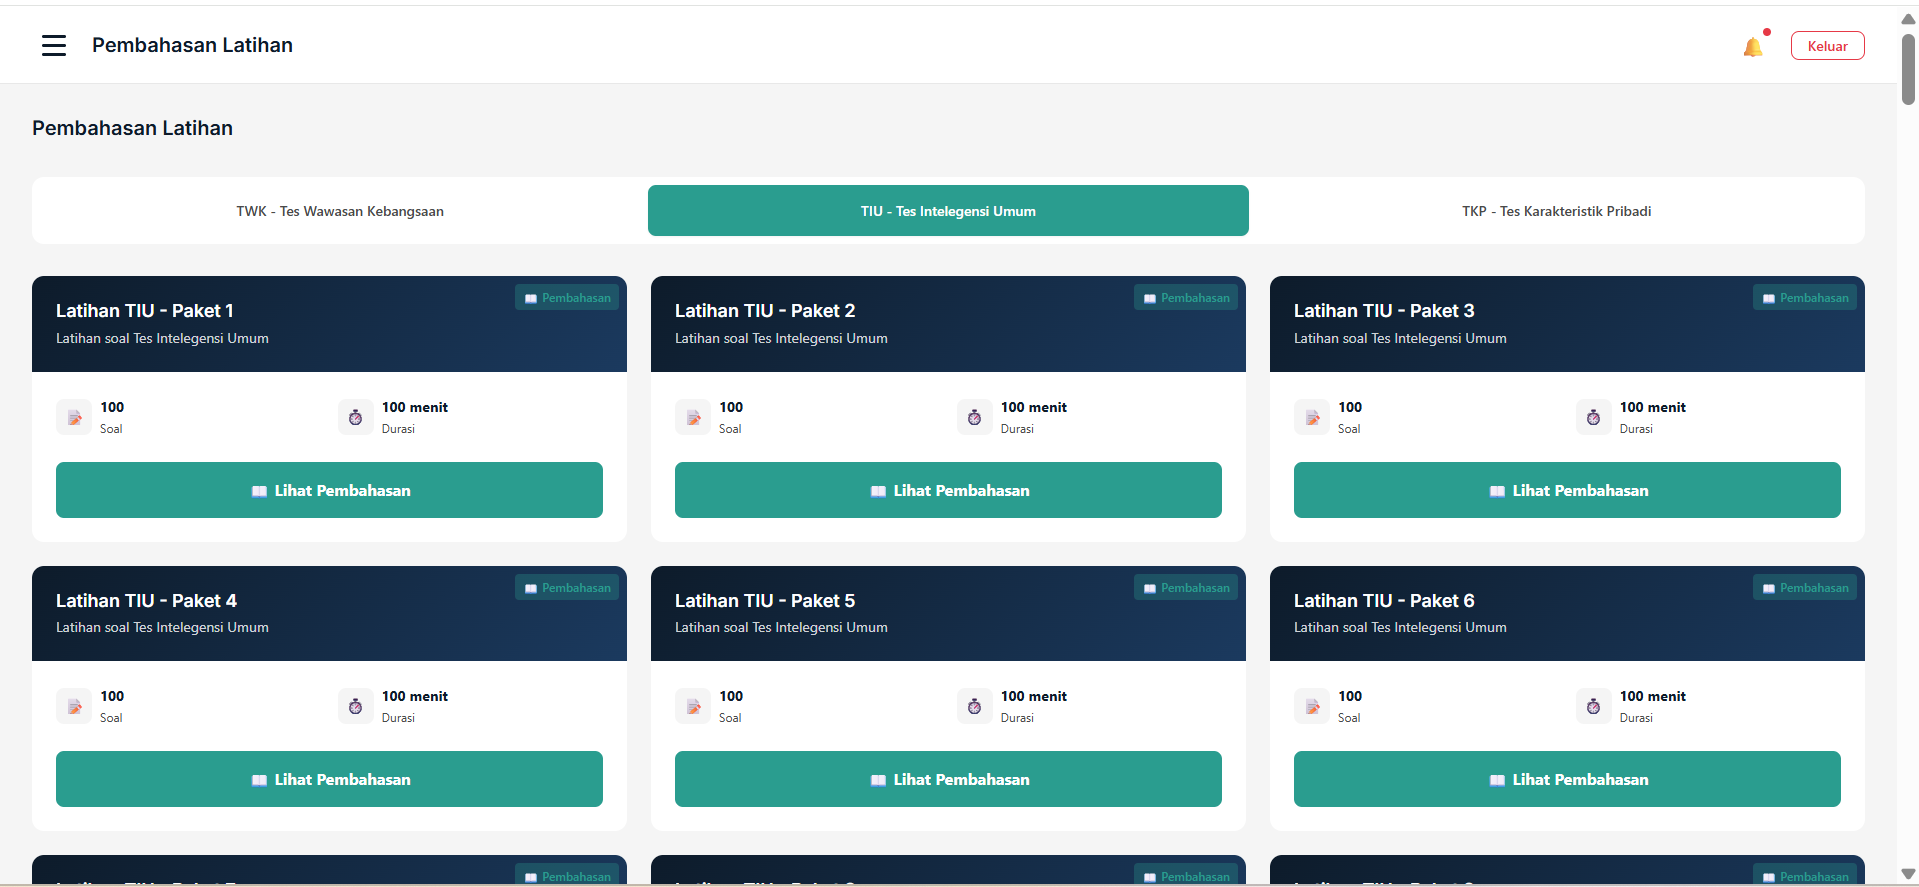
Task: Open the TKP - Tes Karakteristik Pribadi tab
Action: coord(1556,211)
